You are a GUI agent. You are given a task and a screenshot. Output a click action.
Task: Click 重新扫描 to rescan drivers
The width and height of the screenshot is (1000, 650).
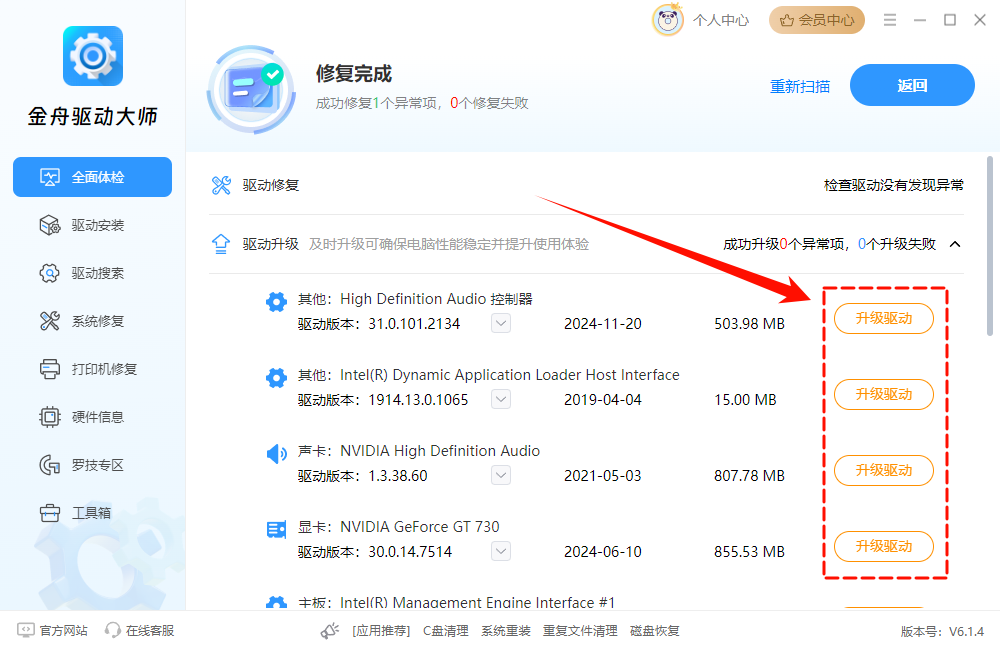[x=800, y=86]
